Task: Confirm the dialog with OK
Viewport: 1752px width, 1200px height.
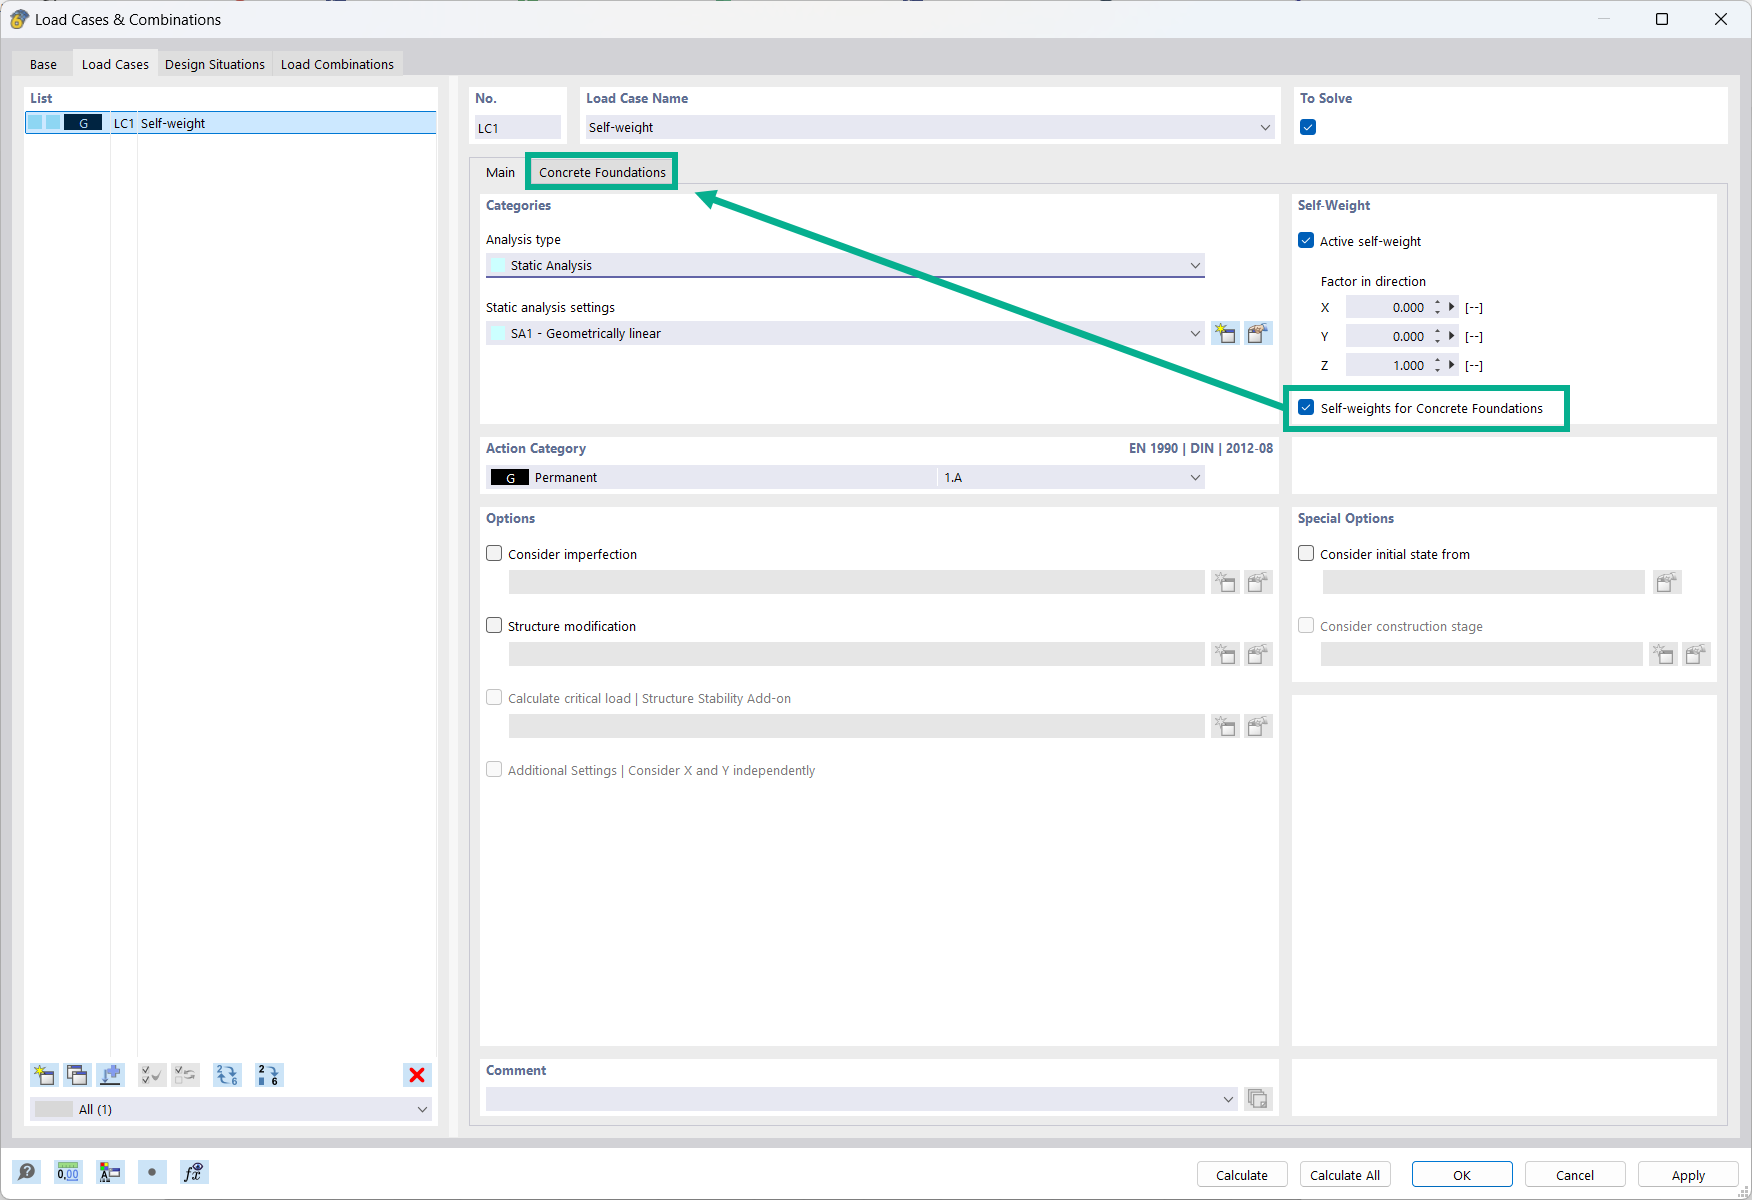Action: pyautogui.click(x=1462, y=1175)
